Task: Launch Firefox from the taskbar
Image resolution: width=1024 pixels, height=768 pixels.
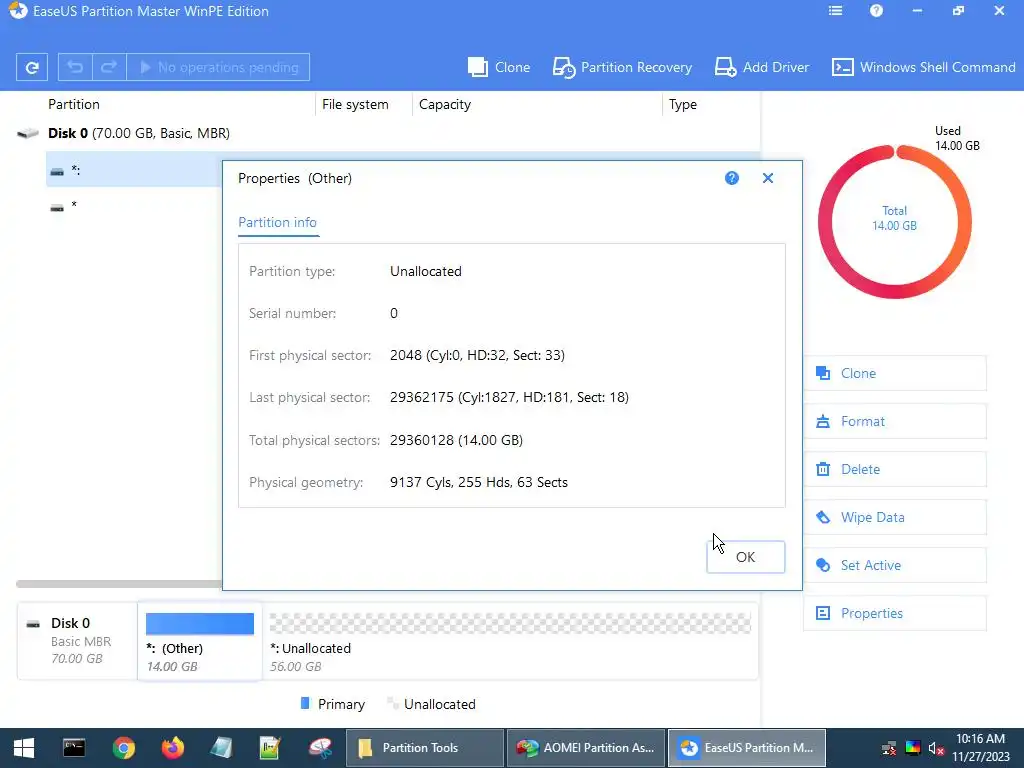Action: click(173, 748)
